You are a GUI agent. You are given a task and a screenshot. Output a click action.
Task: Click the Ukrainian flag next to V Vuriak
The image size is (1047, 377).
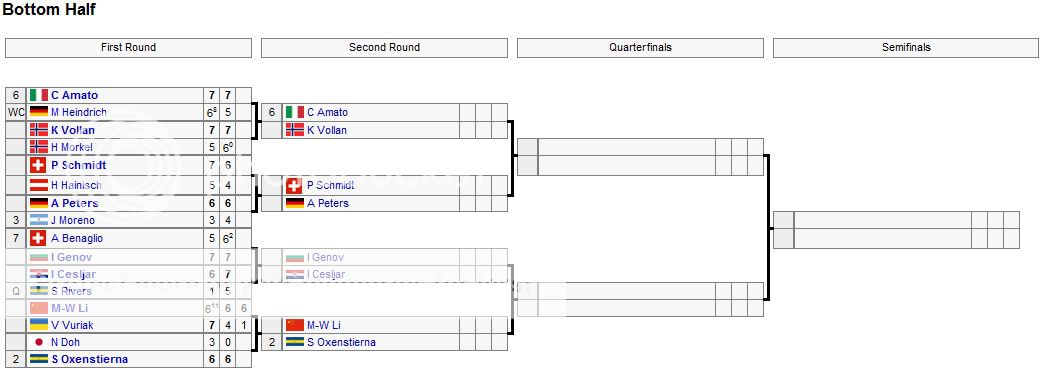[39, 325]
